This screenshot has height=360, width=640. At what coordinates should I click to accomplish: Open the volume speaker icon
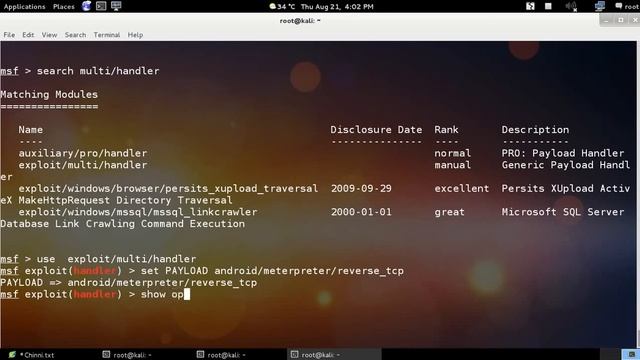point(571,6)
